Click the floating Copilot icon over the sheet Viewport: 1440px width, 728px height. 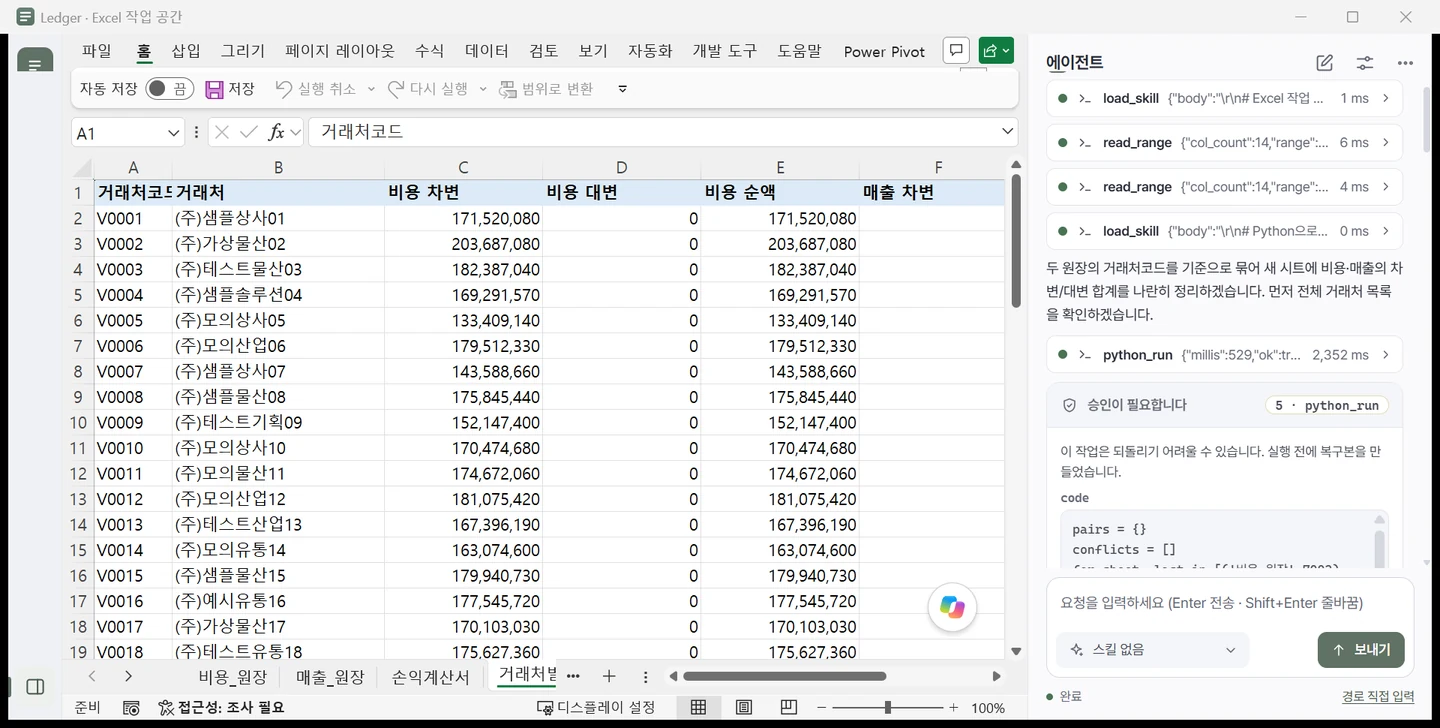[x=952, y=607]
